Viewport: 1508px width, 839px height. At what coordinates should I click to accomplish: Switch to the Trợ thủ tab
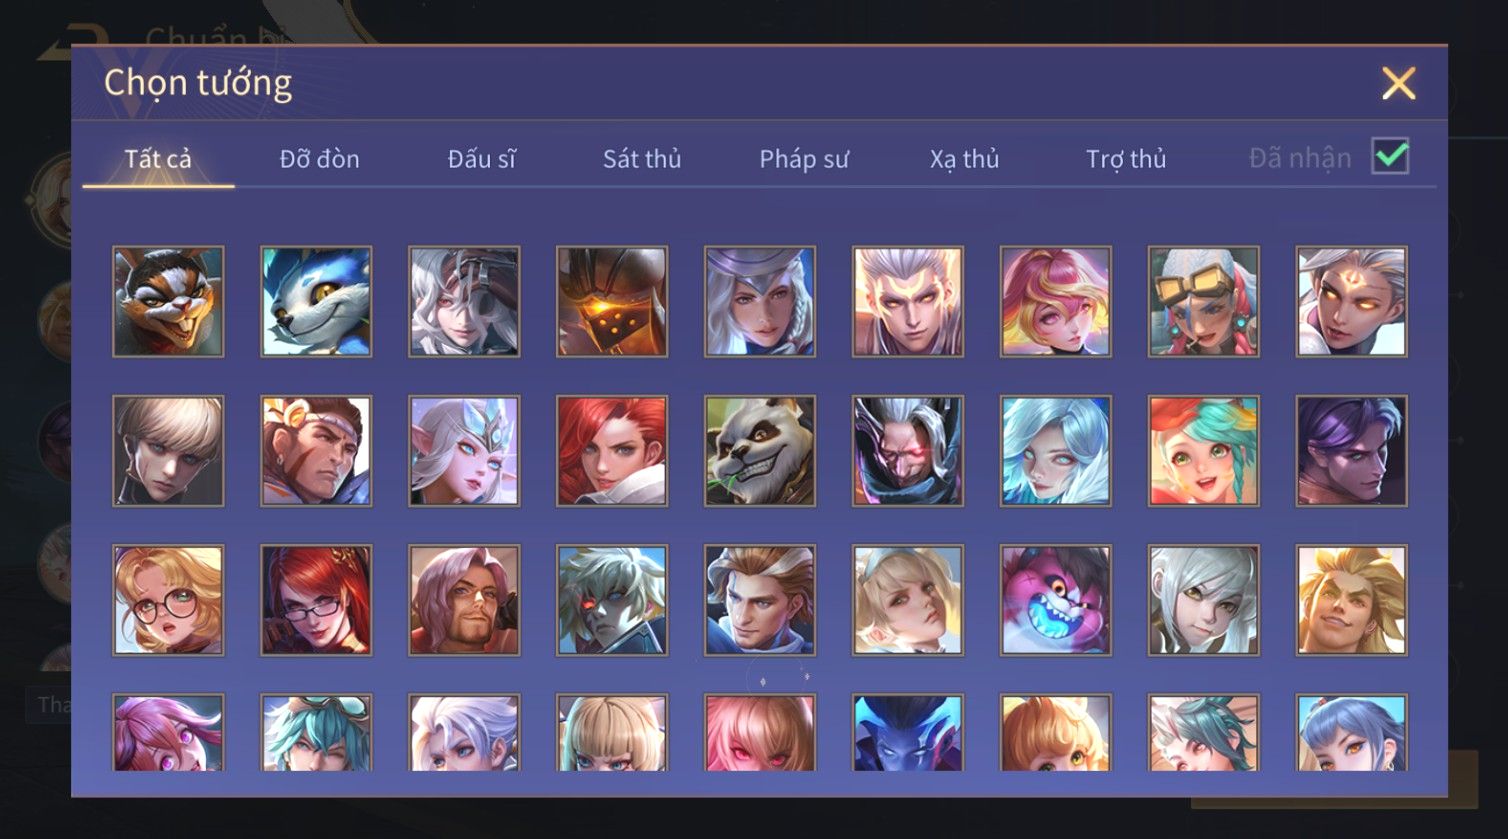(1126, 159)
